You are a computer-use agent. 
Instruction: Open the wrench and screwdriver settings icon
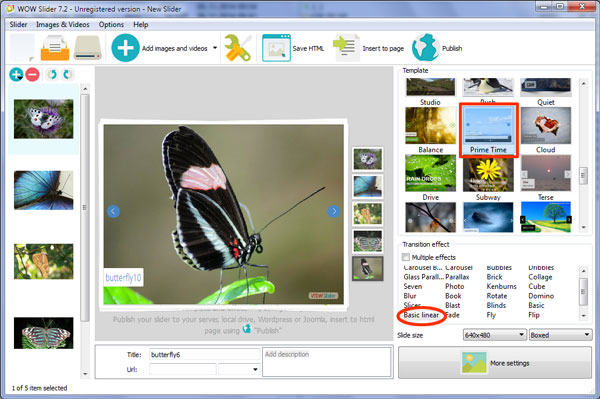point(238,48)
